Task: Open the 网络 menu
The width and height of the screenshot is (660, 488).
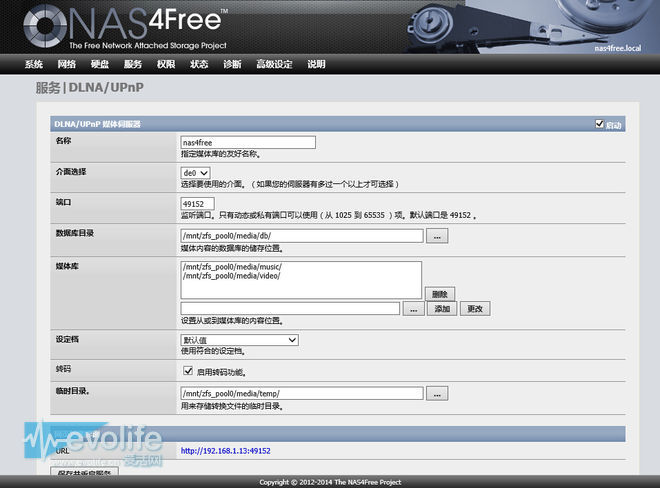Action: [x=67, y=64]
